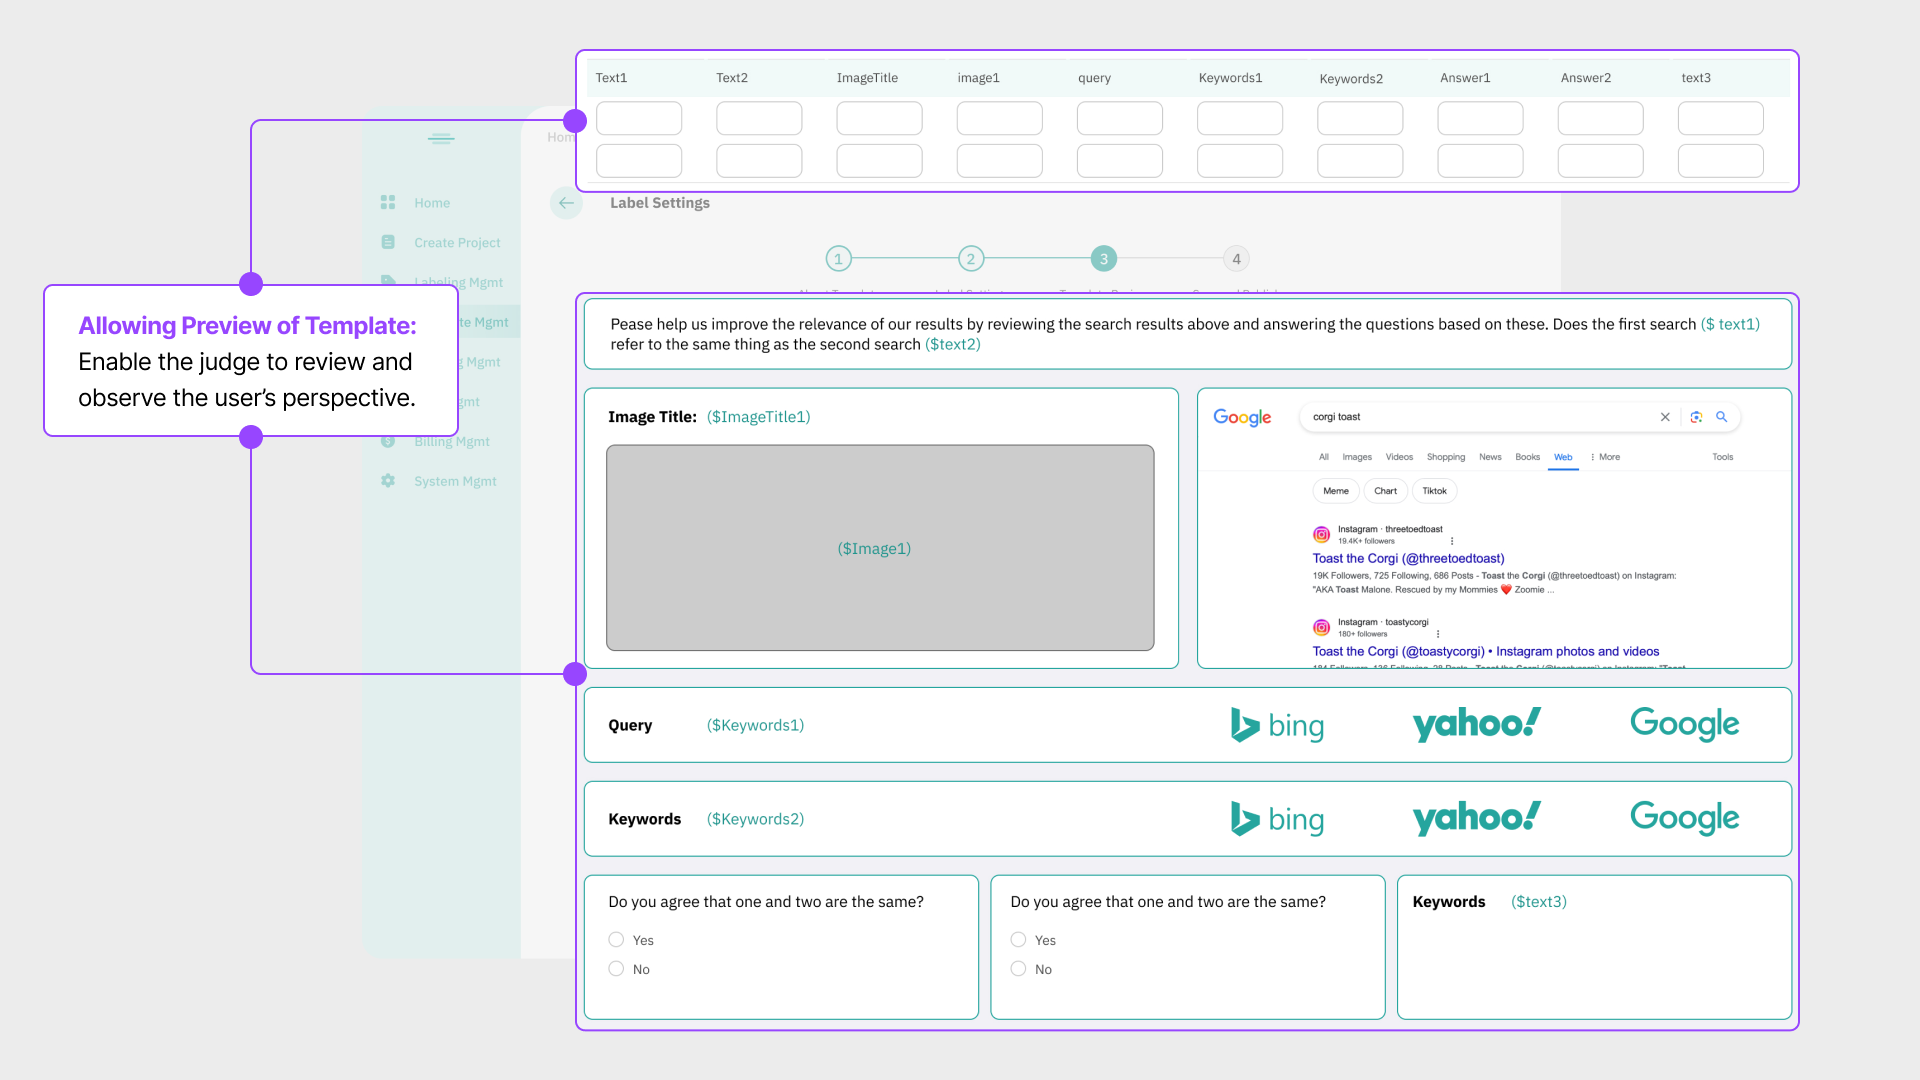
Task: Click the Google Lens camera icon
Action: point(1696,417)
